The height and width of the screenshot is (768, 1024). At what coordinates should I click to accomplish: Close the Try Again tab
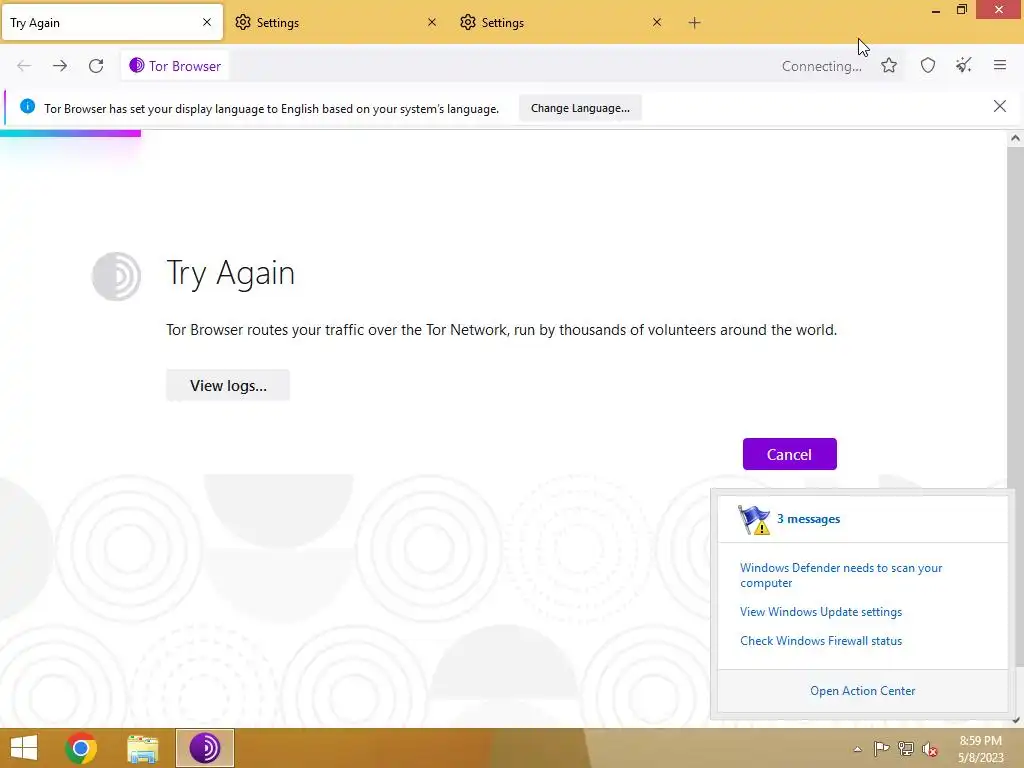[207, 22]
